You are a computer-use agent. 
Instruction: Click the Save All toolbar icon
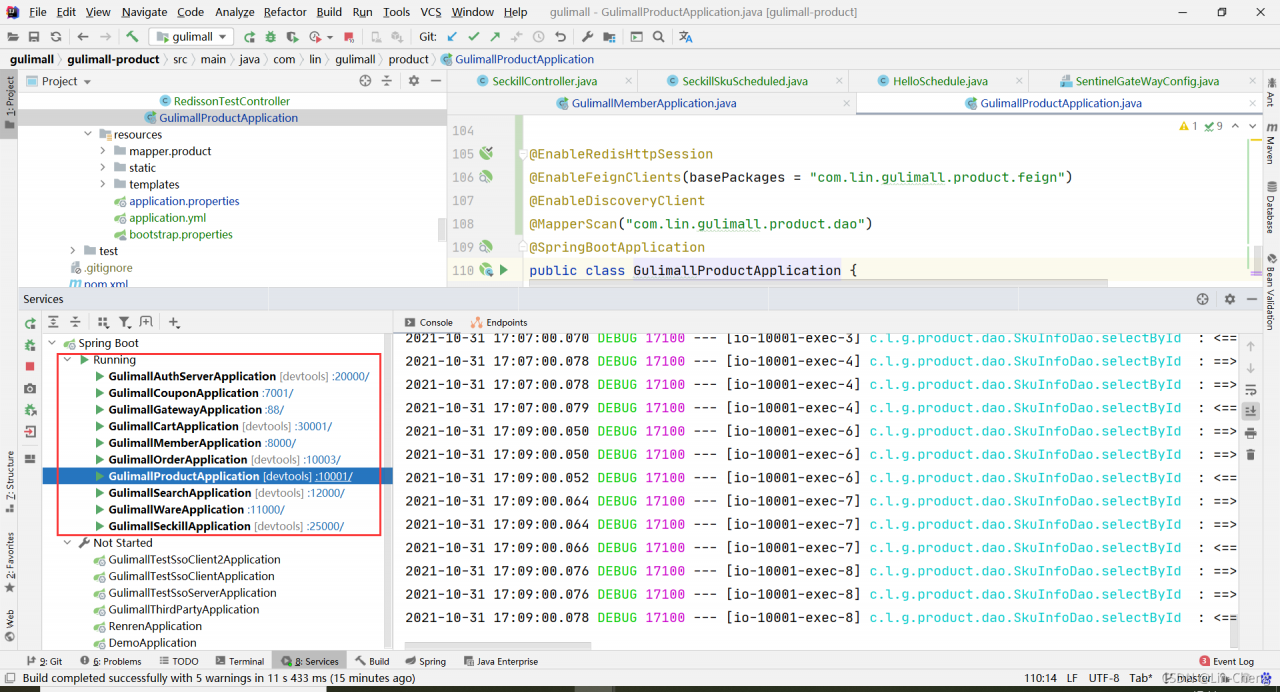[36, 37]
